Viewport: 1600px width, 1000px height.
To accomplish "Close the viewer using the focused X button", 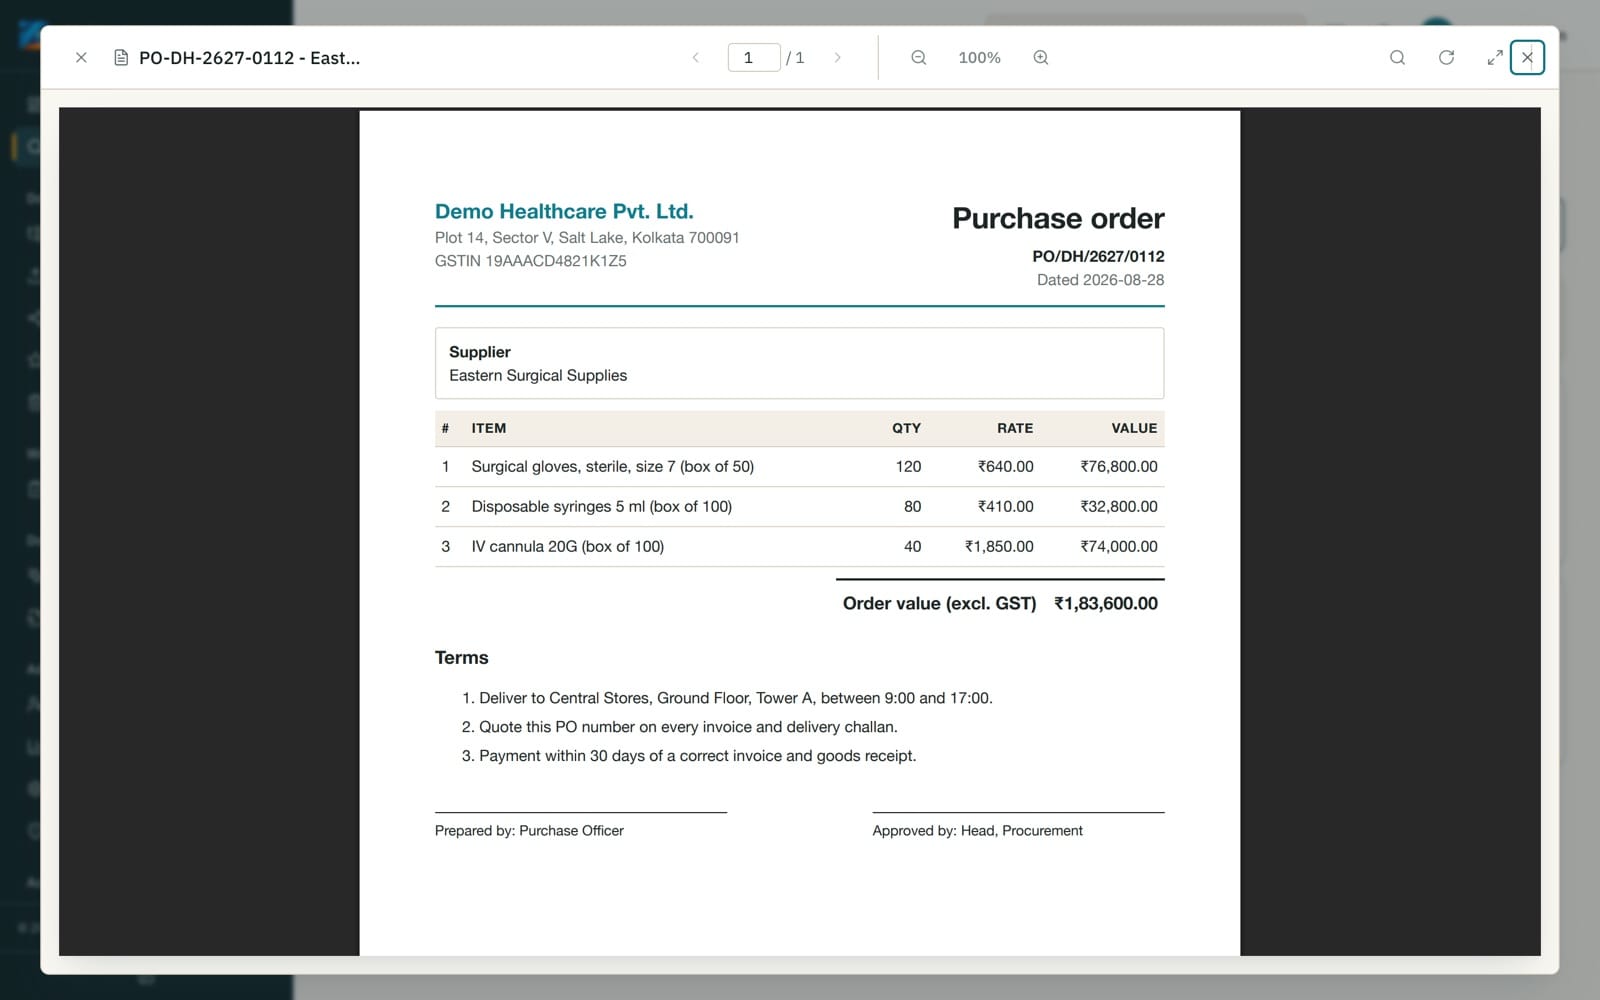I will (x=1527, y=58).
